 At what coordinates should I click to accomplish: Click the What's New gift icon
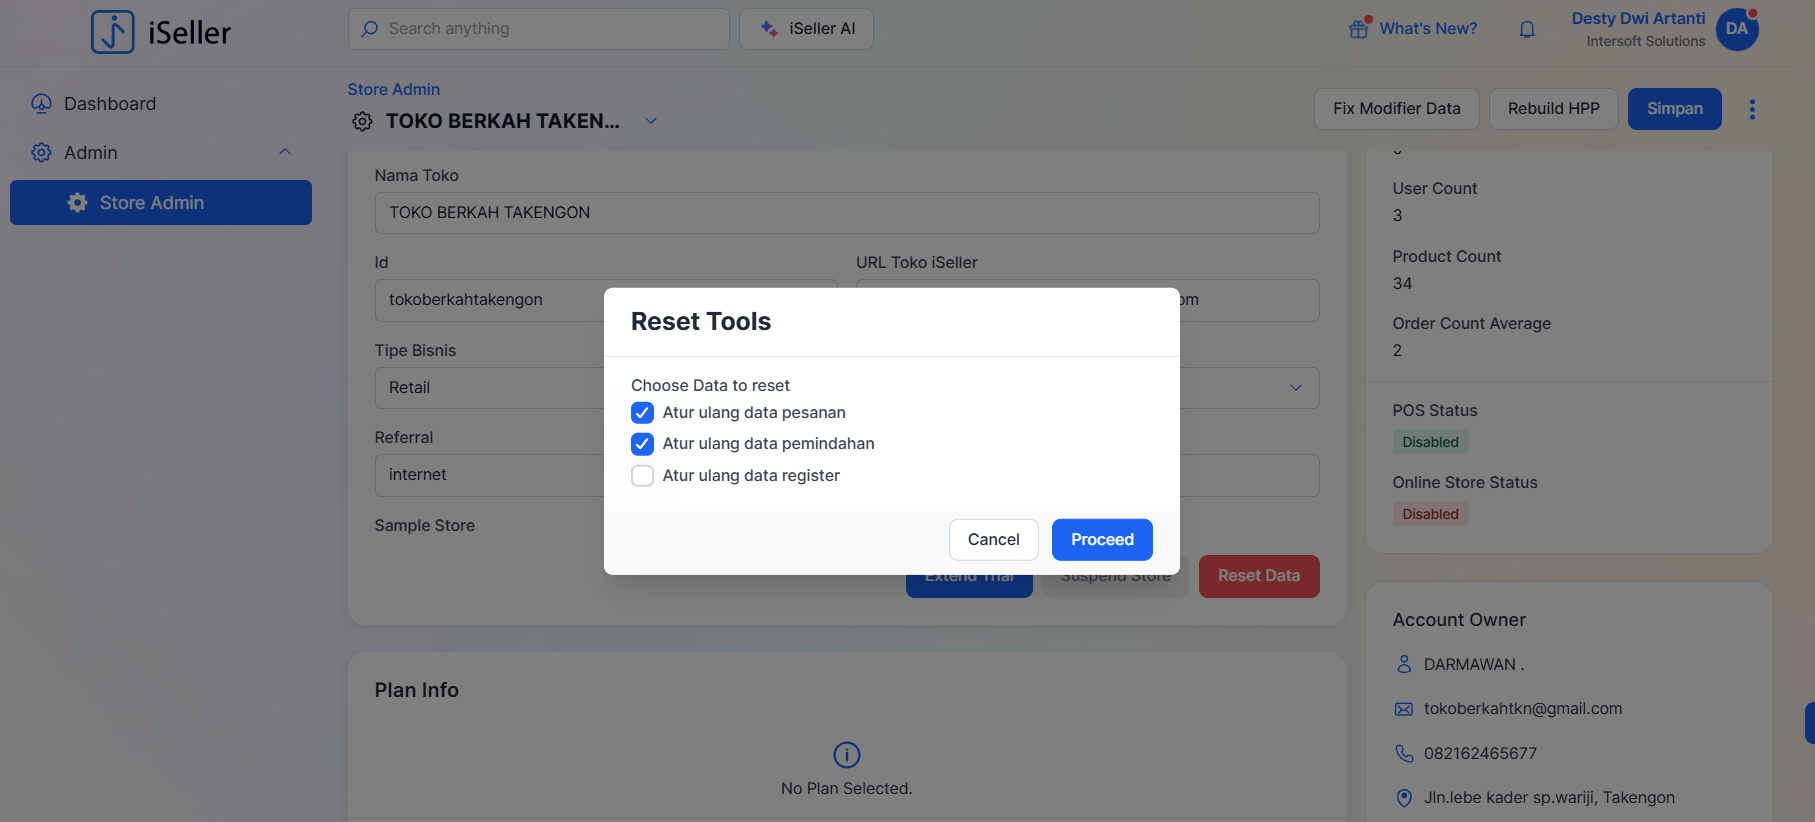tap(1359, 29)
